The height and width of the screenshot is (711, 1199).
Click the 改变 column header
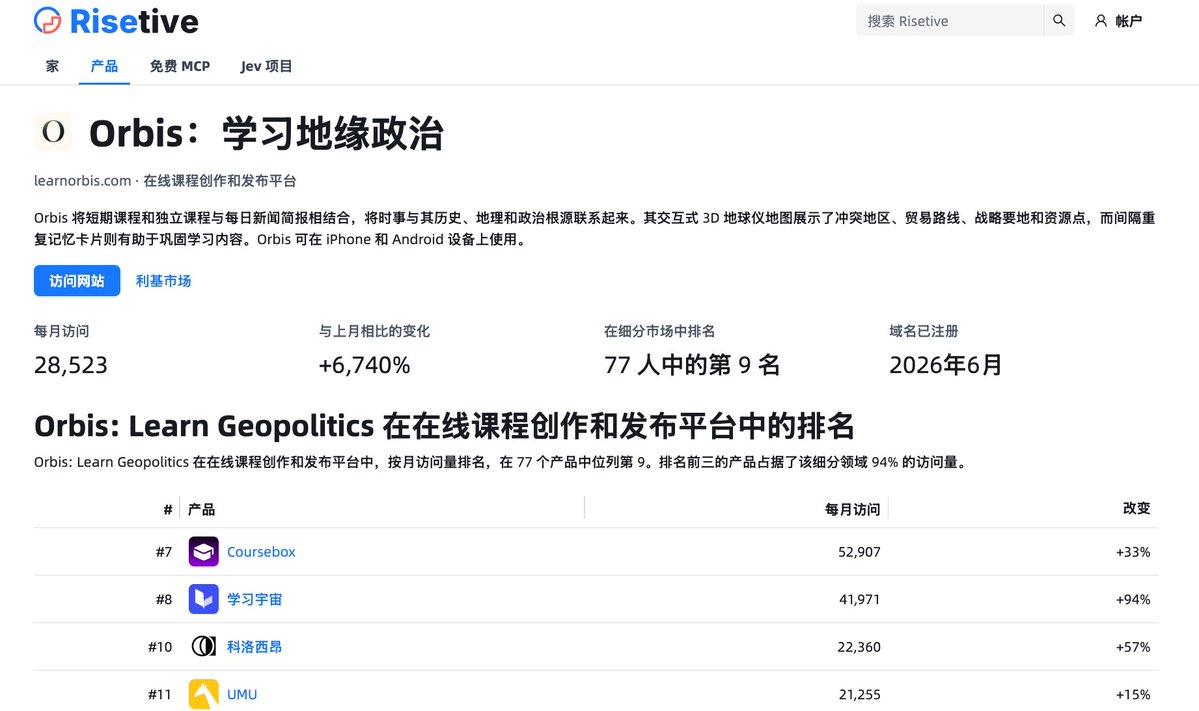1136,508
